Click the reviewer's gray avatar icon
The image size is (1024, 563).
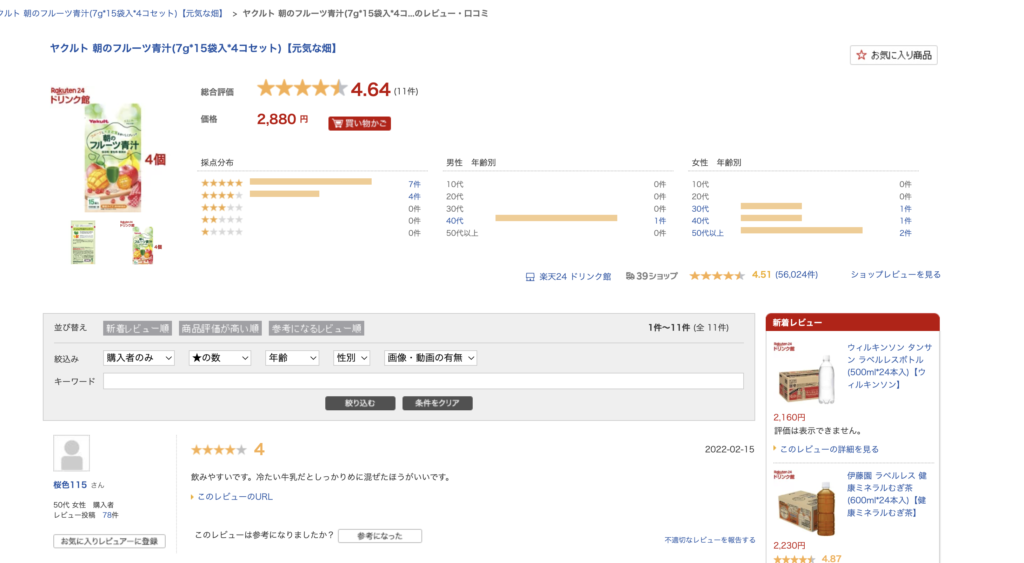tap(71, 453)
